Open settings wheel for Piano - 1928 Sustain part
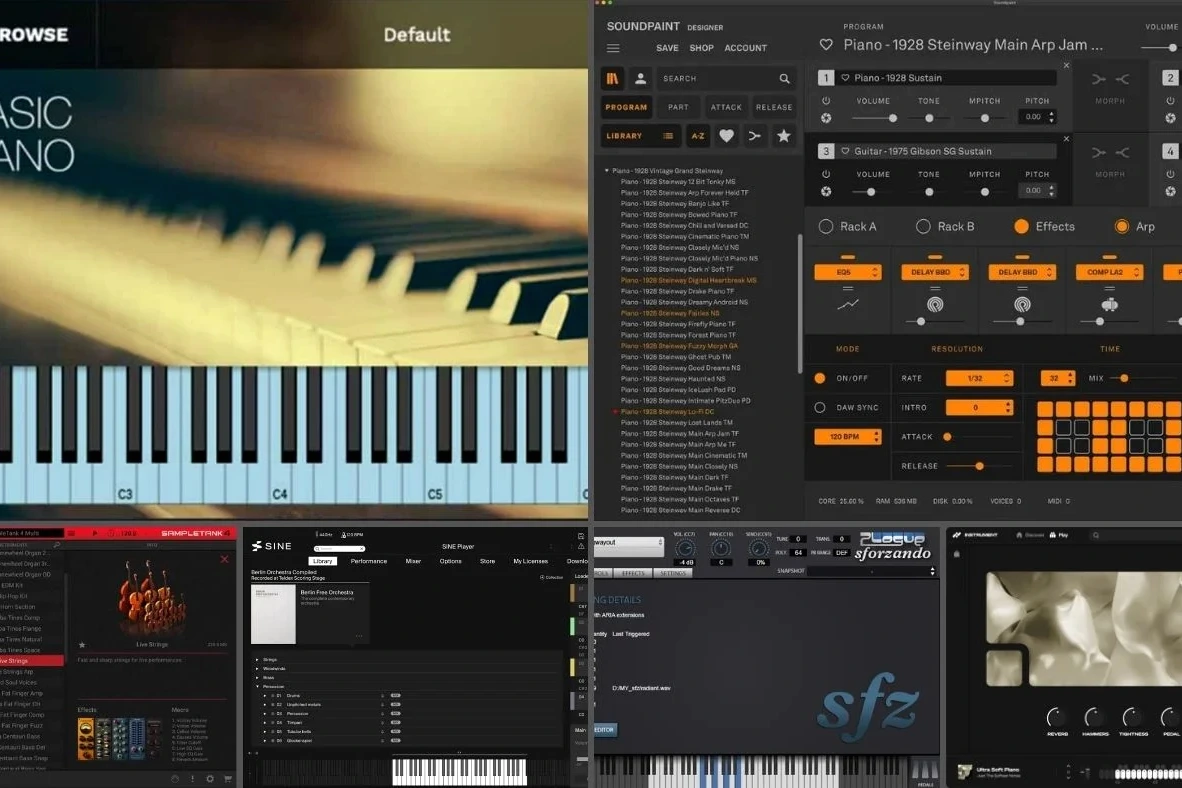Screen dimensions: 1182x788 (826, 118)
